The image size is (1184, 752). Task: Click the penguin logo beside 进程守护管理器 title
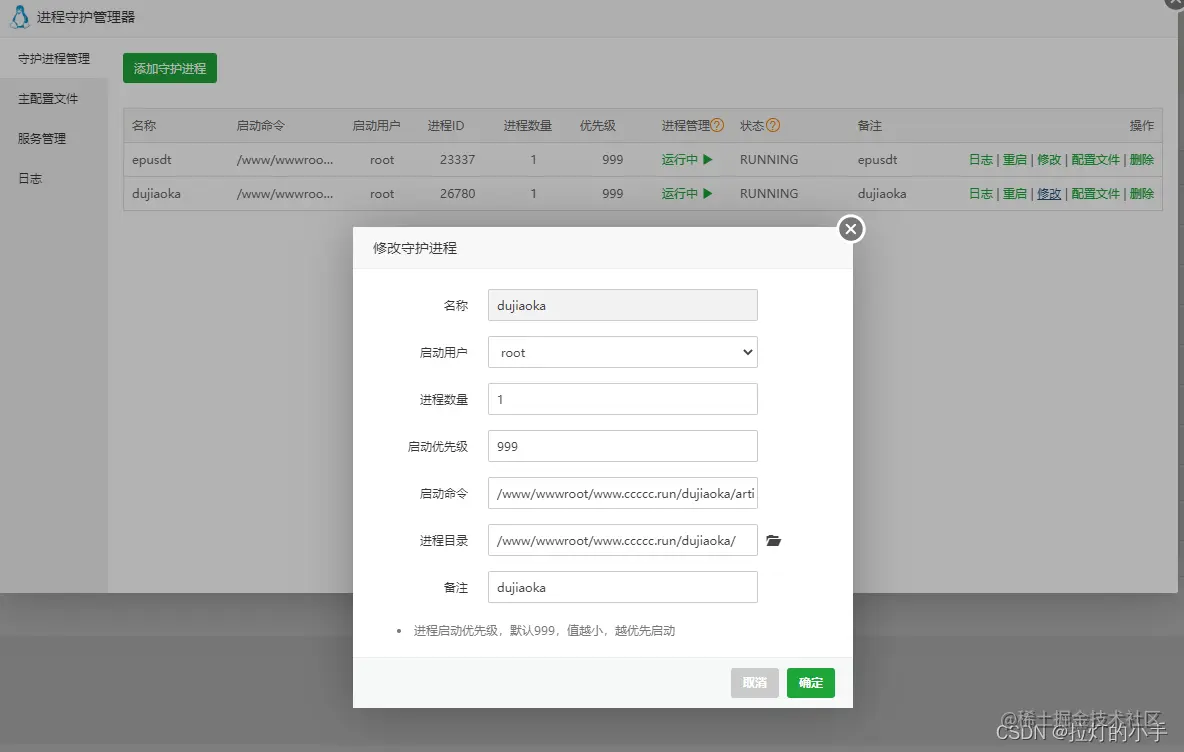coord(20,16)
